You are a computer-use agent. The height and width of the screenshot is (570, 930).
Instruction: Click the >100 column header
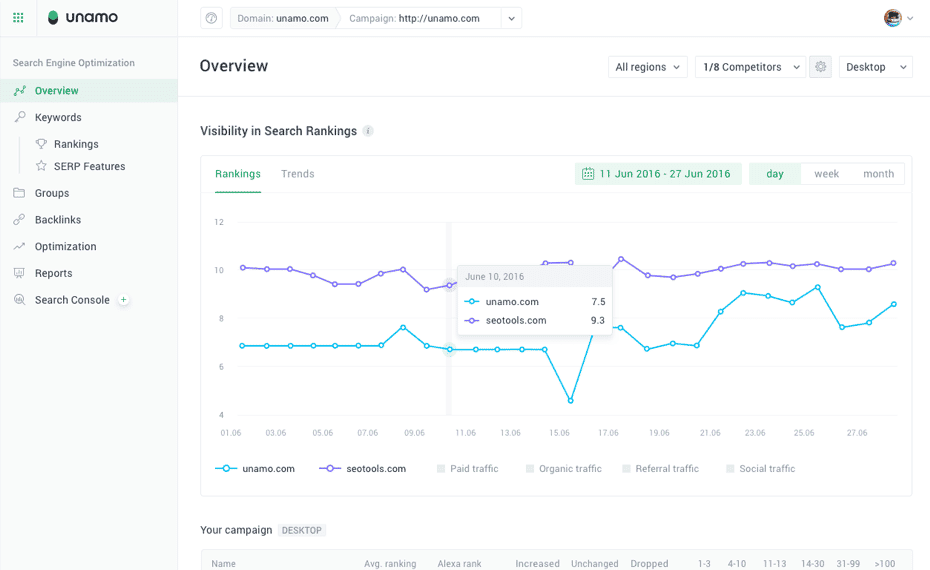pyautogui.click(x=884, y=563)
